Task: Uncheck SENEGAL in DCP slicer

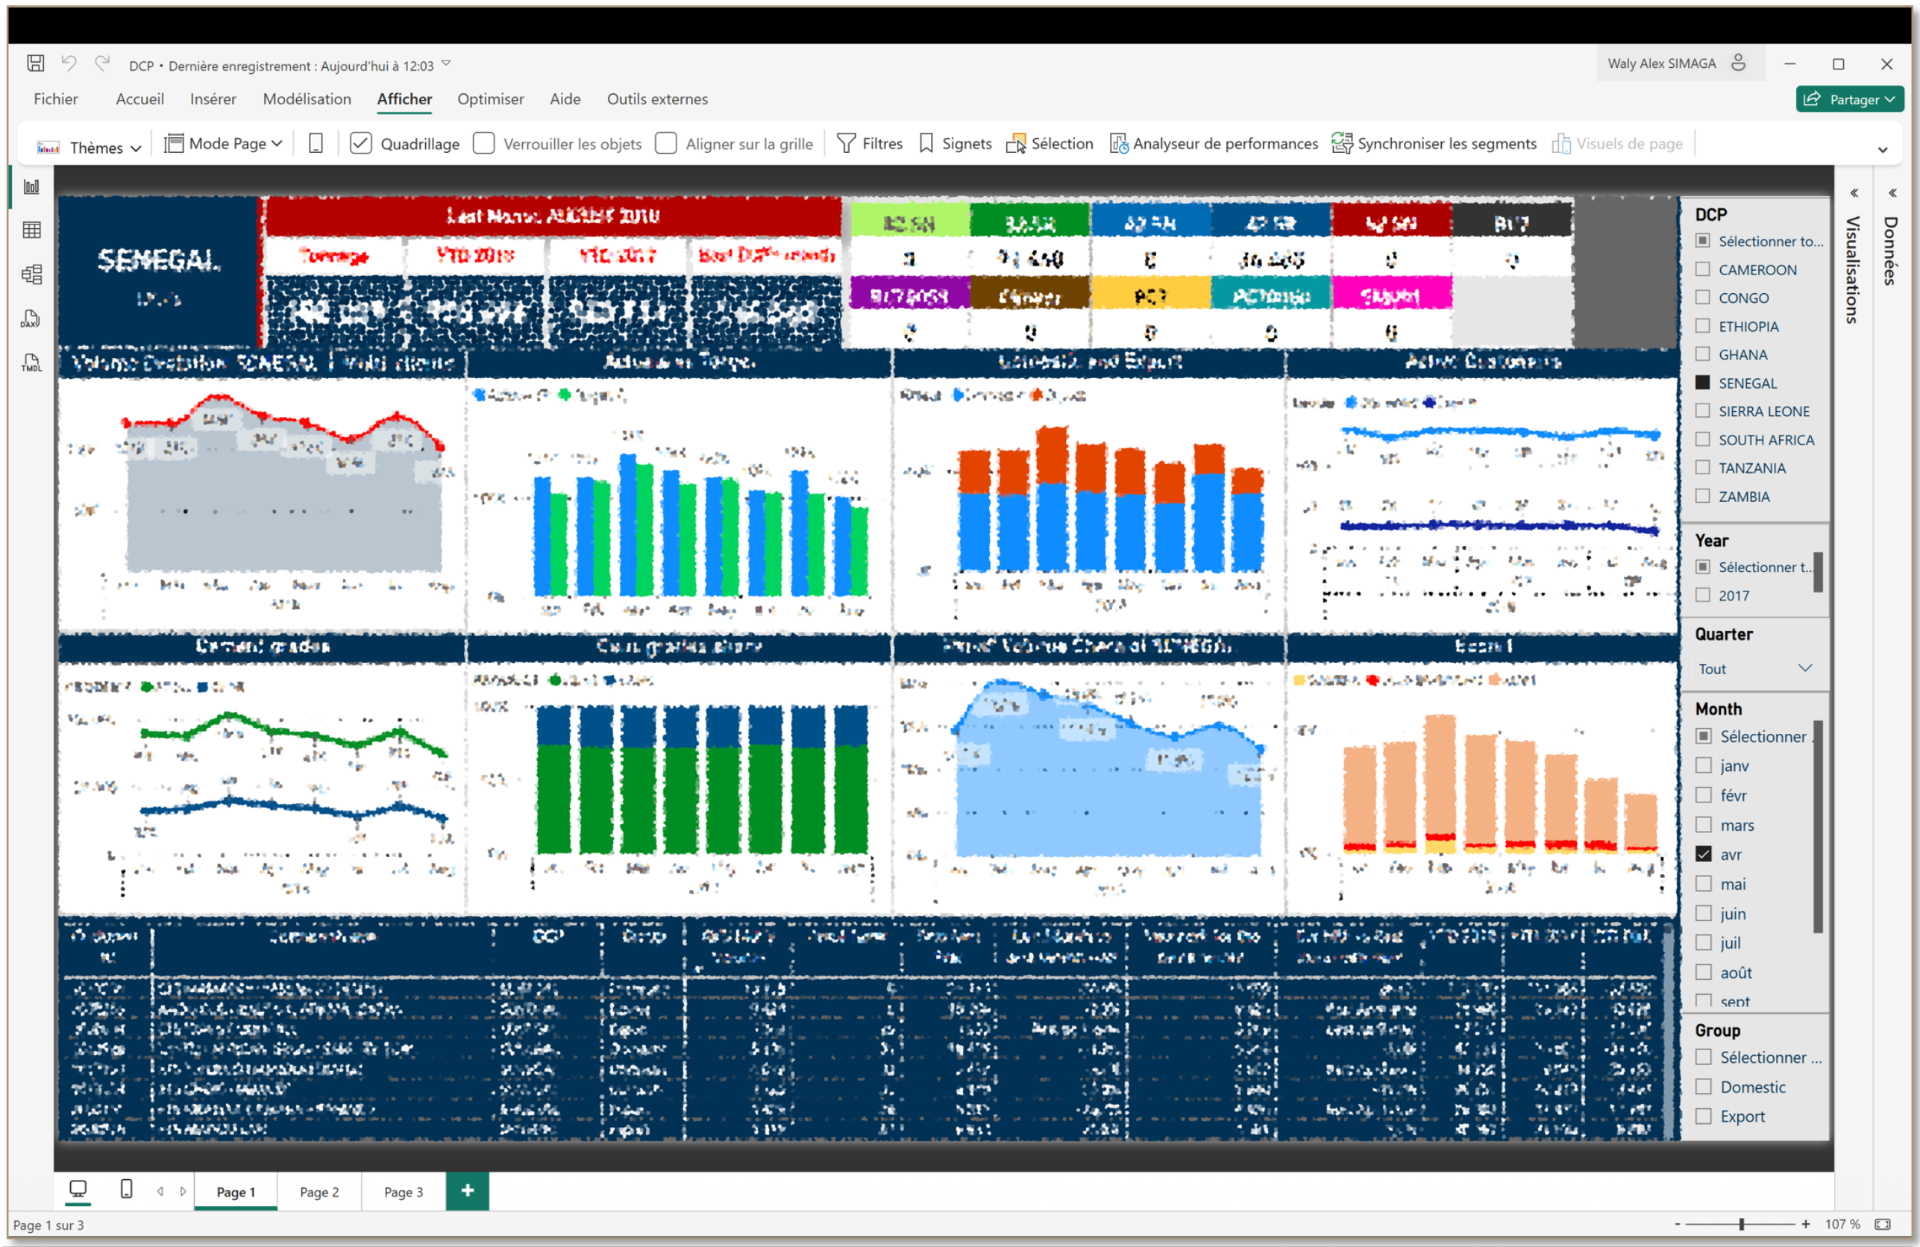Action: pyautogui.click(x=1703, y=382)
